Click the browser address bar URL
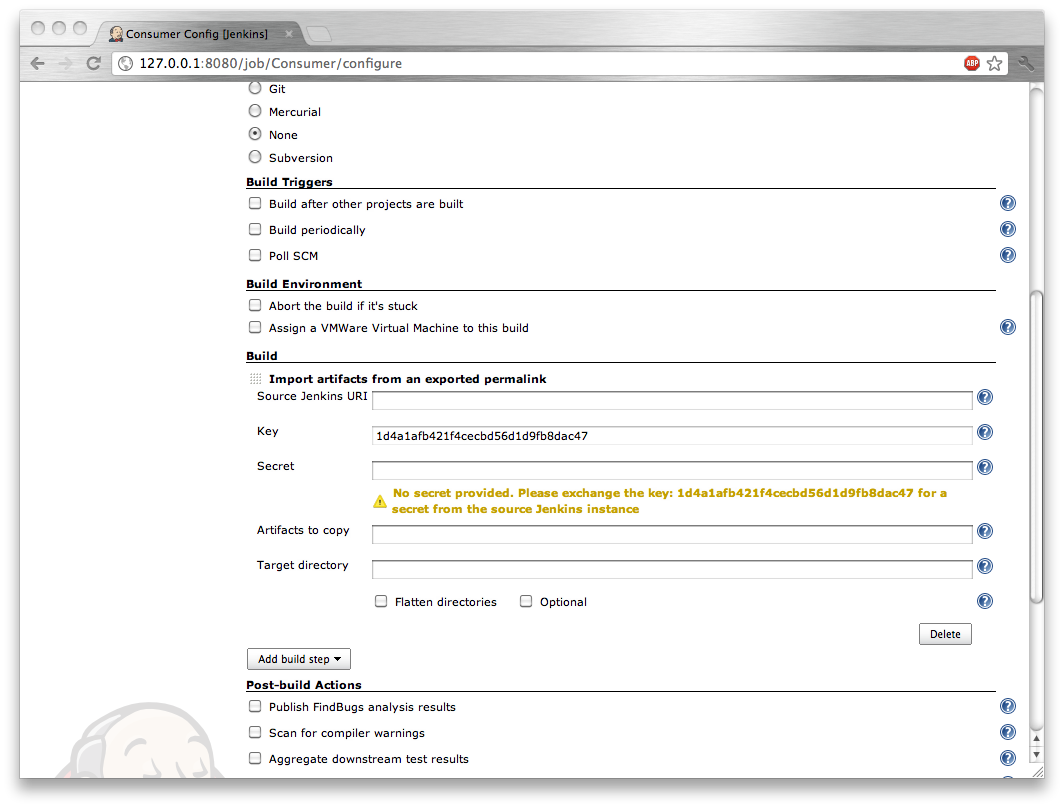 [x=270, y=63]
